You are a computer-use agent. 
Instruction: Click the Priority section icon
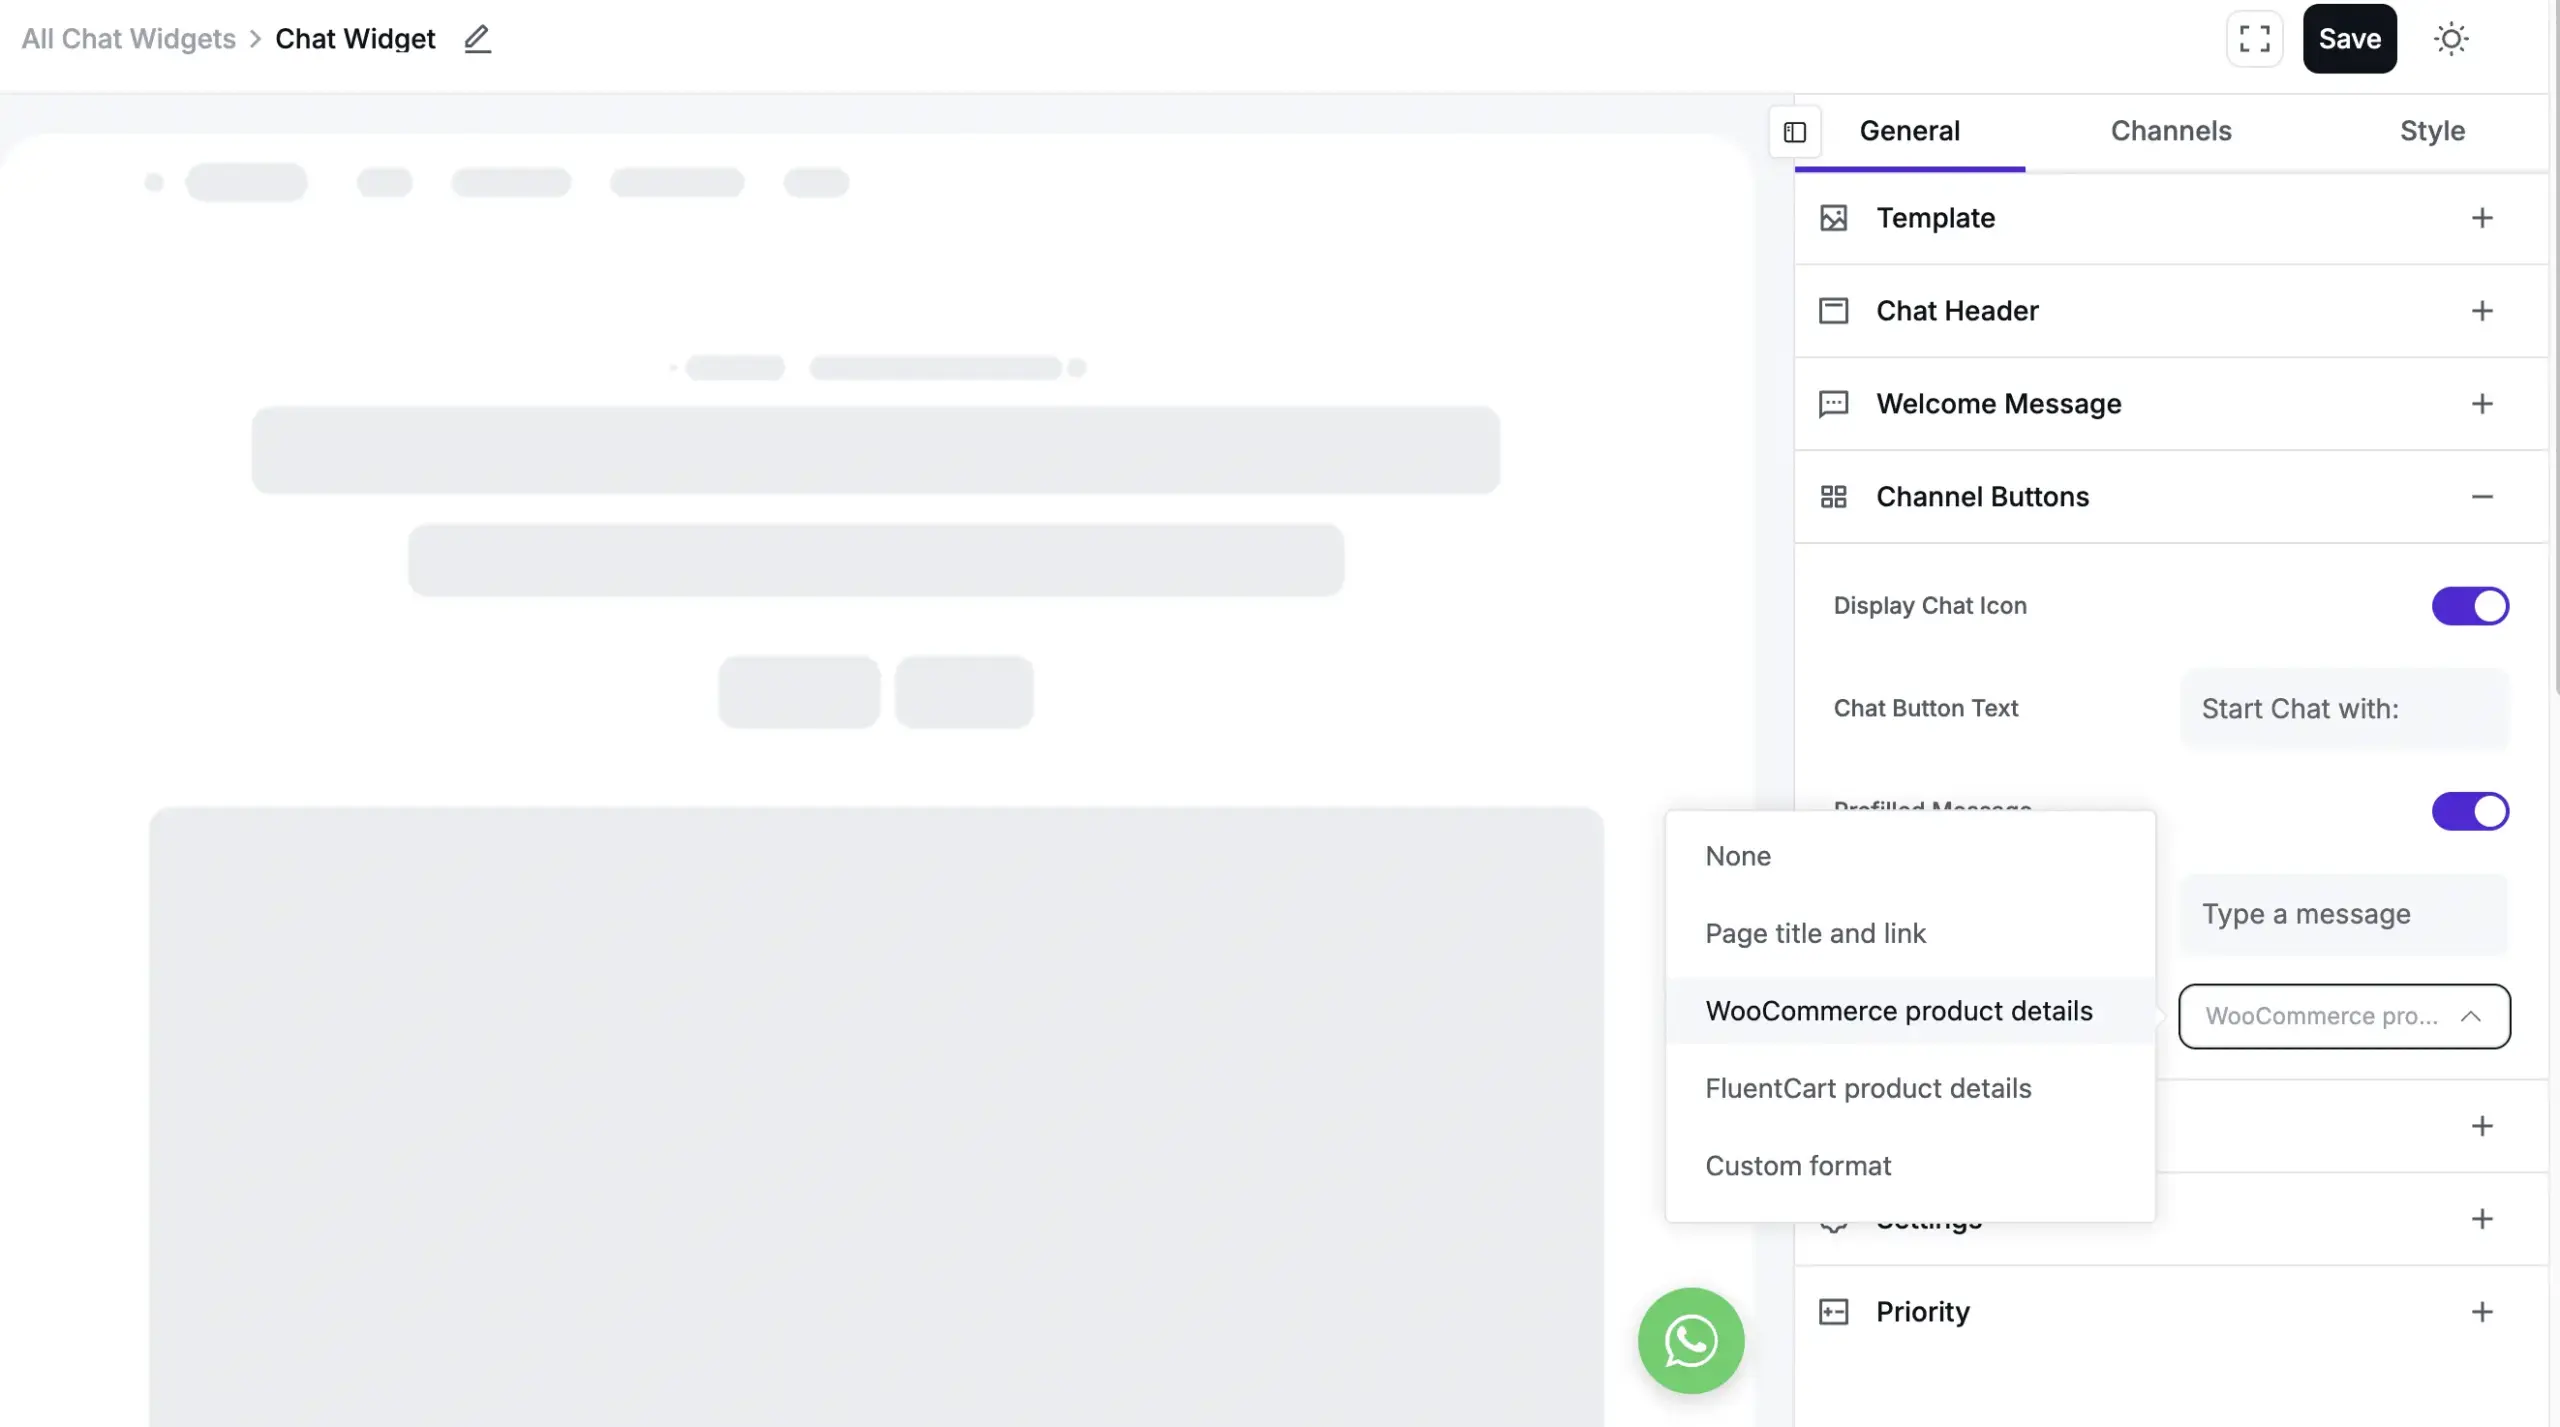[1833, 1312]
